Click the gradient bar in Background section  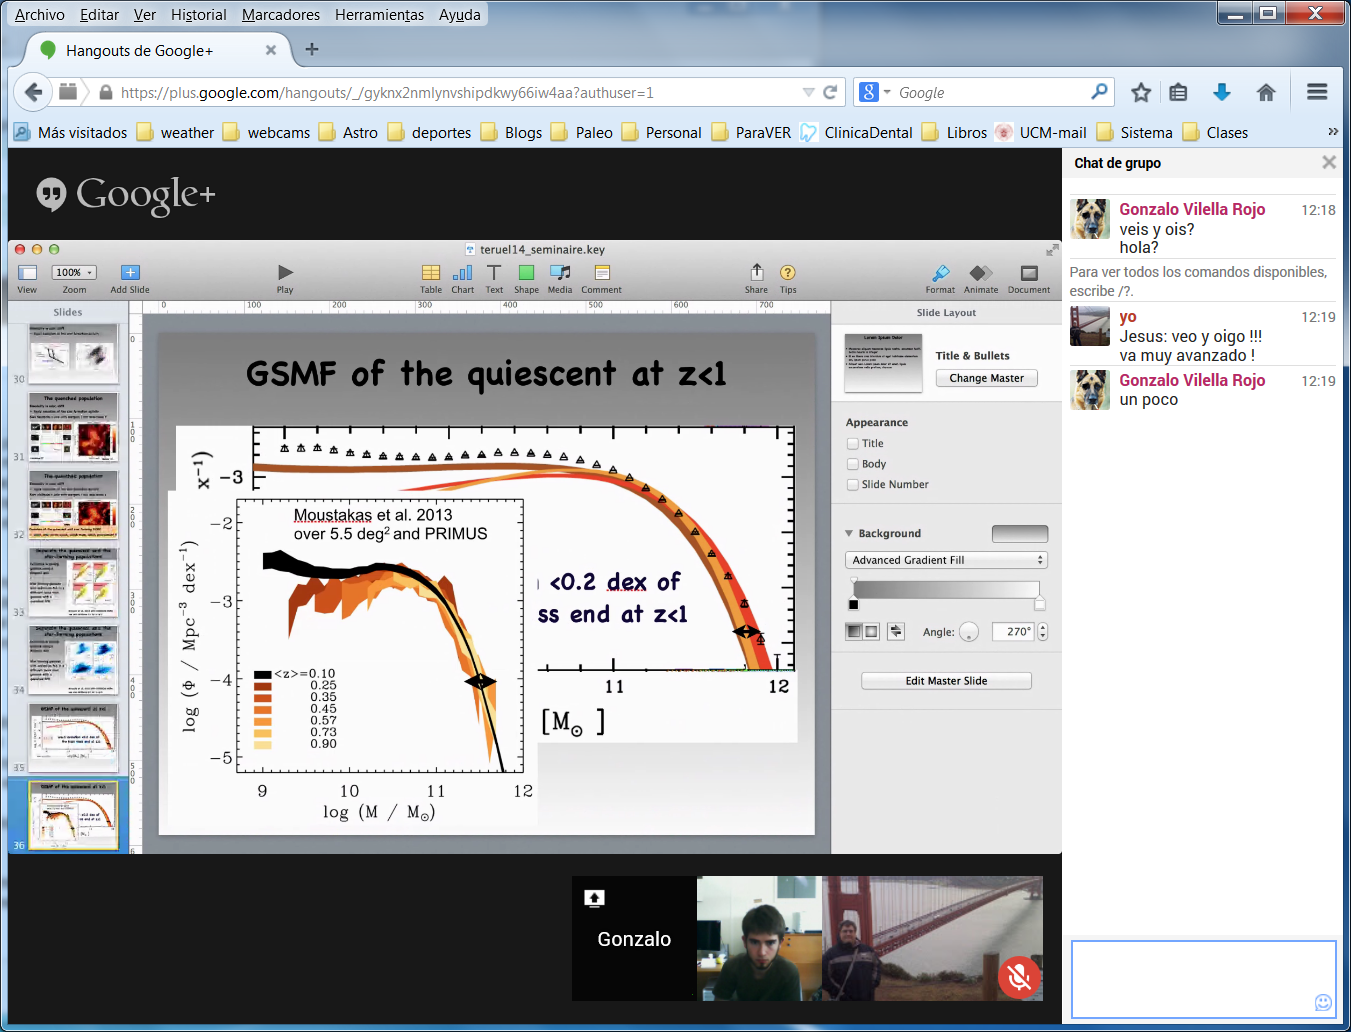coord(946,590)
